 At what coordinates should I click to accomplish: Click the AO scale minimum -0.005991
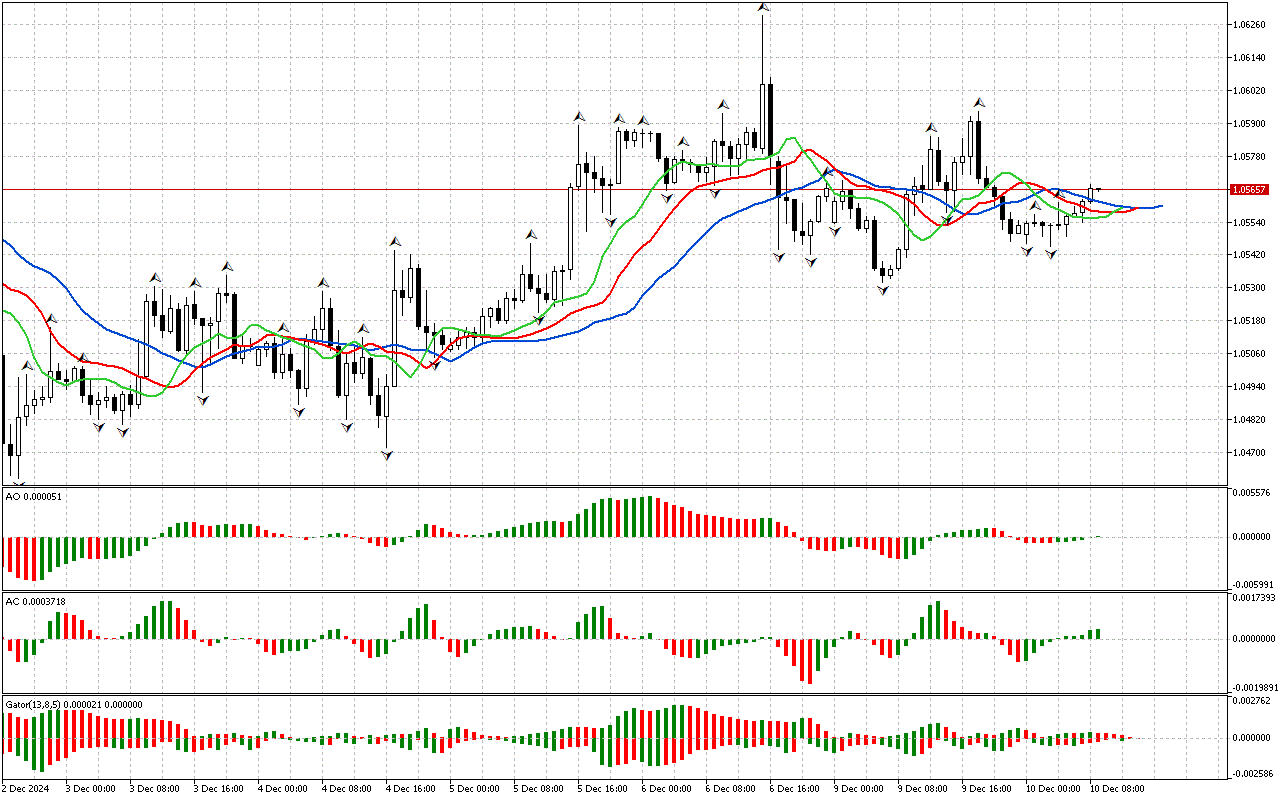(1251, 585)
